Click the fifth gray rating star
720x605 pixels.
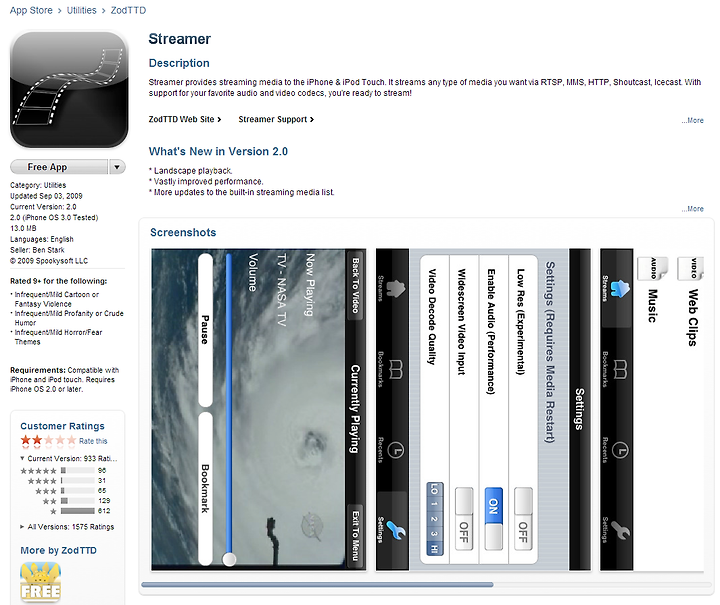point(72,440)
